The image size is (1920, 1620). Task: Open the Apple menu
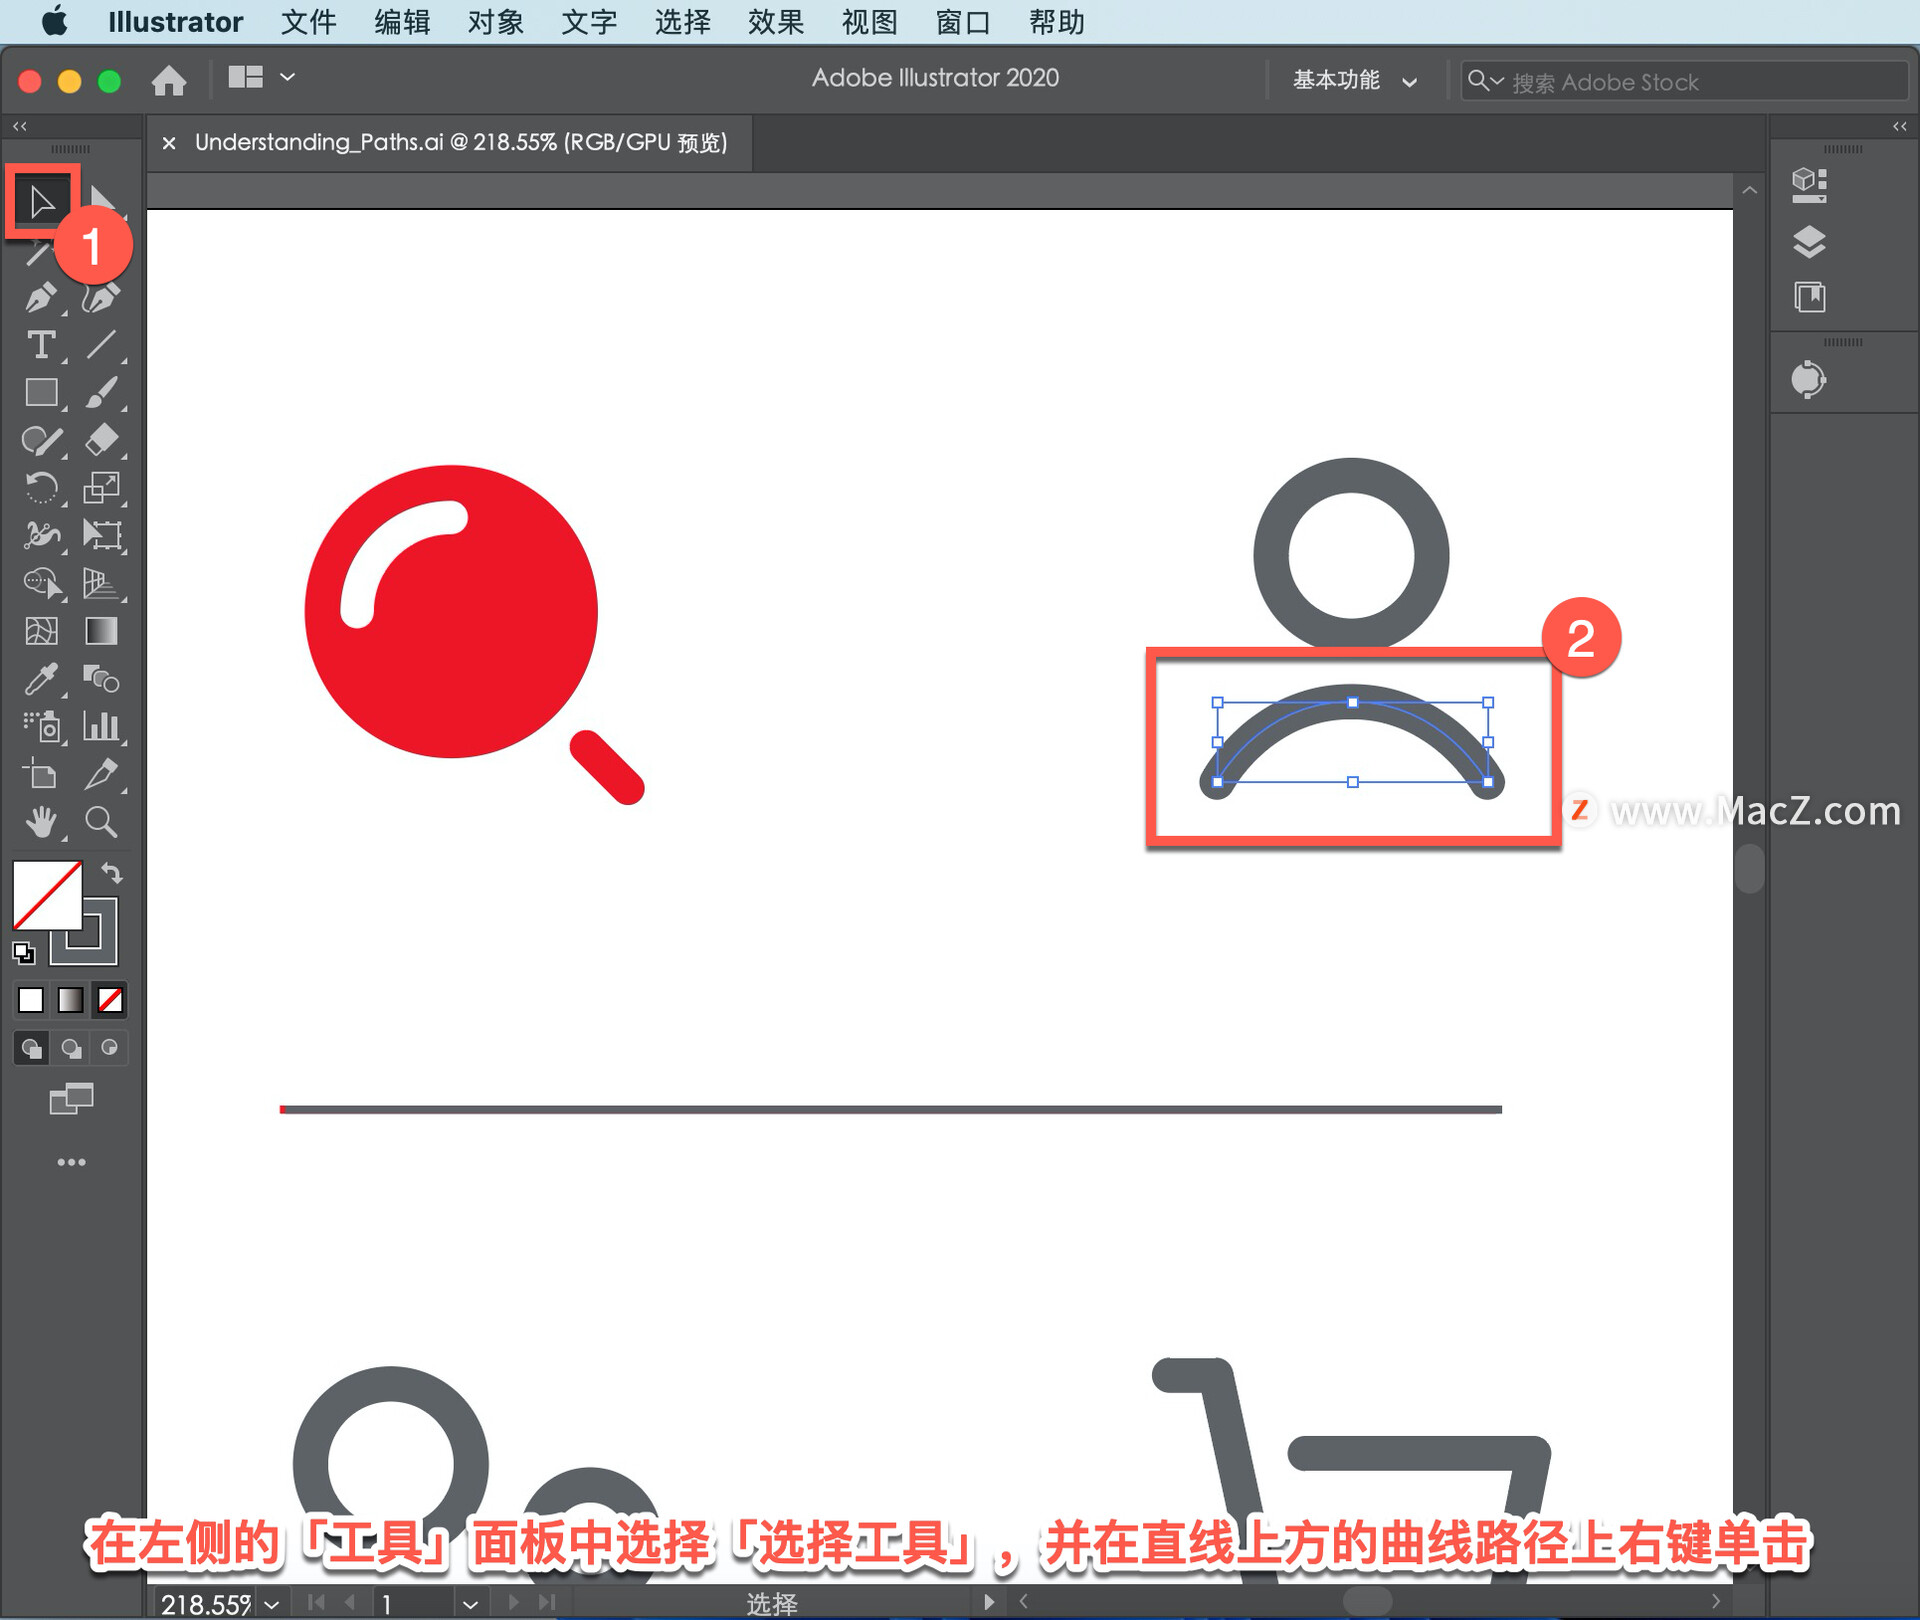(x=55, y=21)
